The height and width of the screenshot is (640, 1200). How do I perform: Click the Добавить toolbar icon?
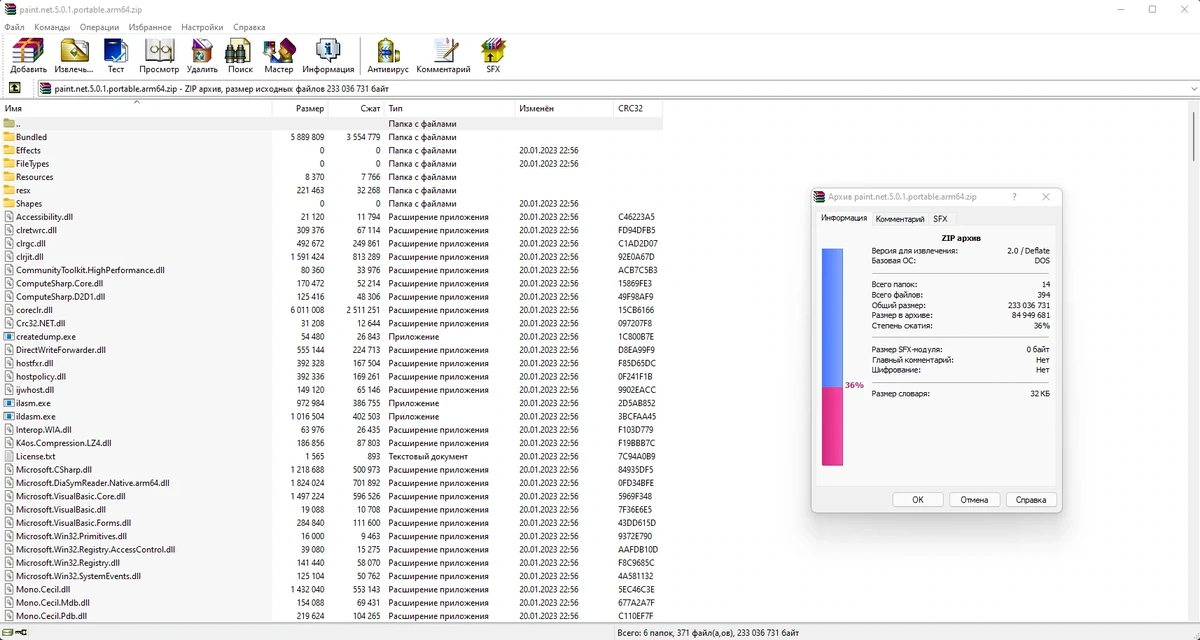click(x=28, y=51)
